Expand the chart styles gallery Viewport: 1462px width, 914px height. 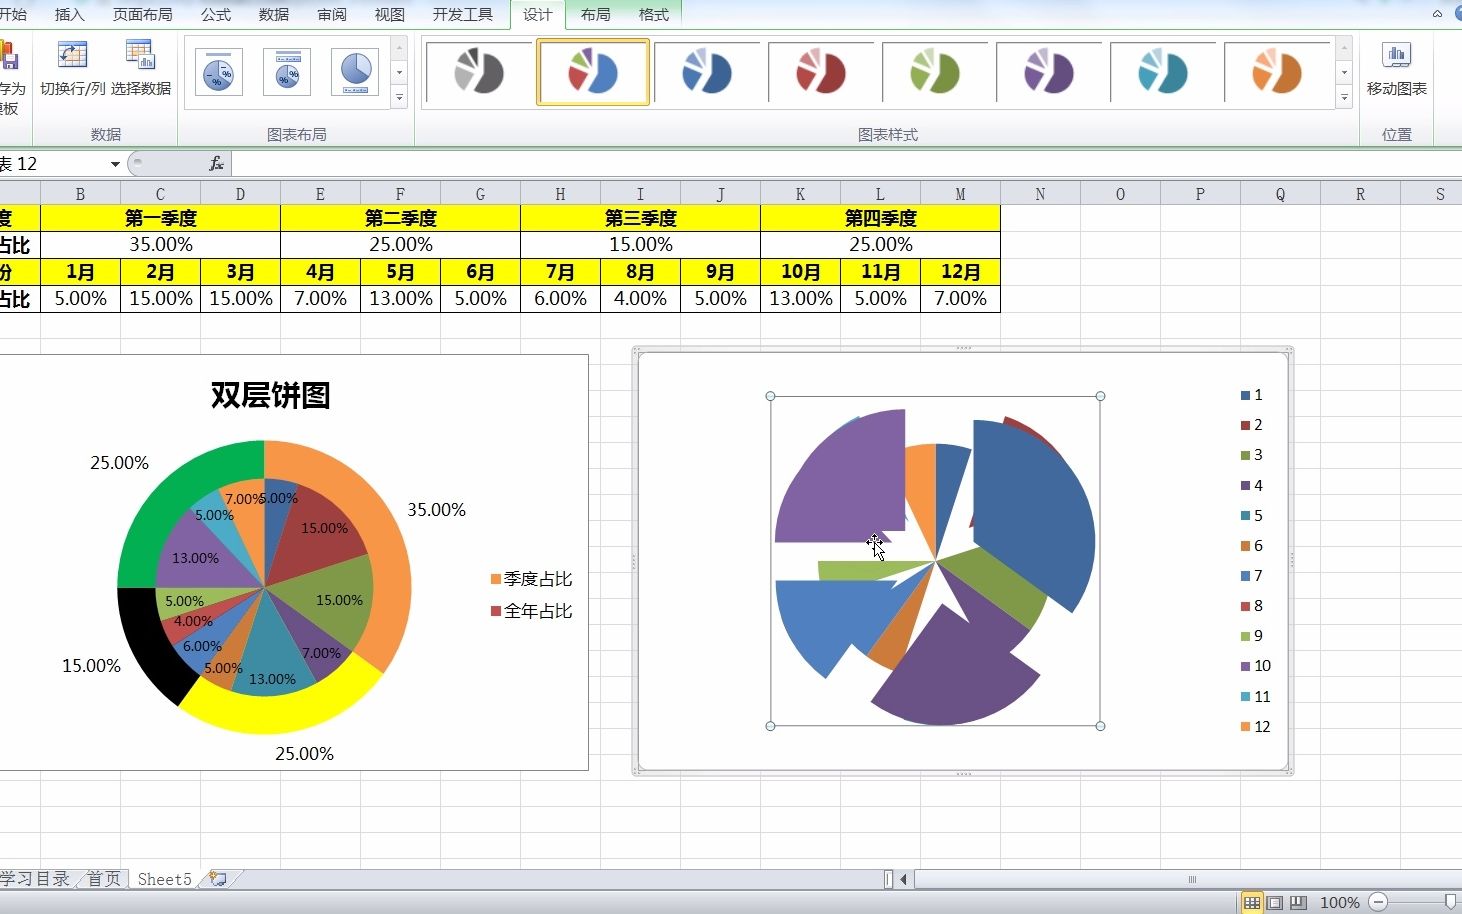(x=1344, y=97)
